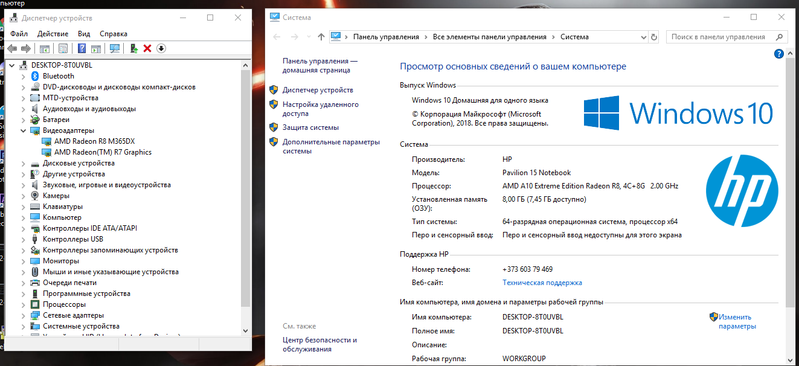Expand the Другие устройства category
Screen dimensions: 799x366
pyautogui.click(x=23, y=174)
